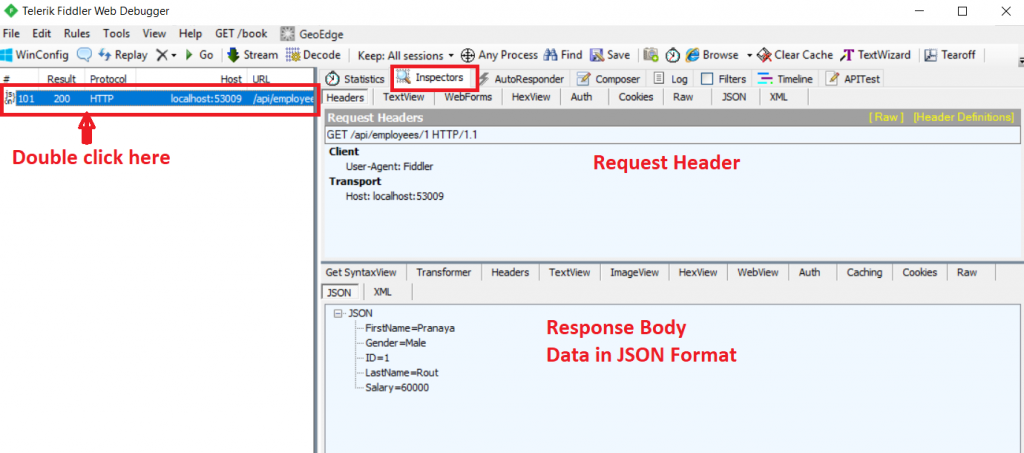This screenshot has height=453, width=1024.
Task: Click the GeoEdge menu item
Action: 312,34
